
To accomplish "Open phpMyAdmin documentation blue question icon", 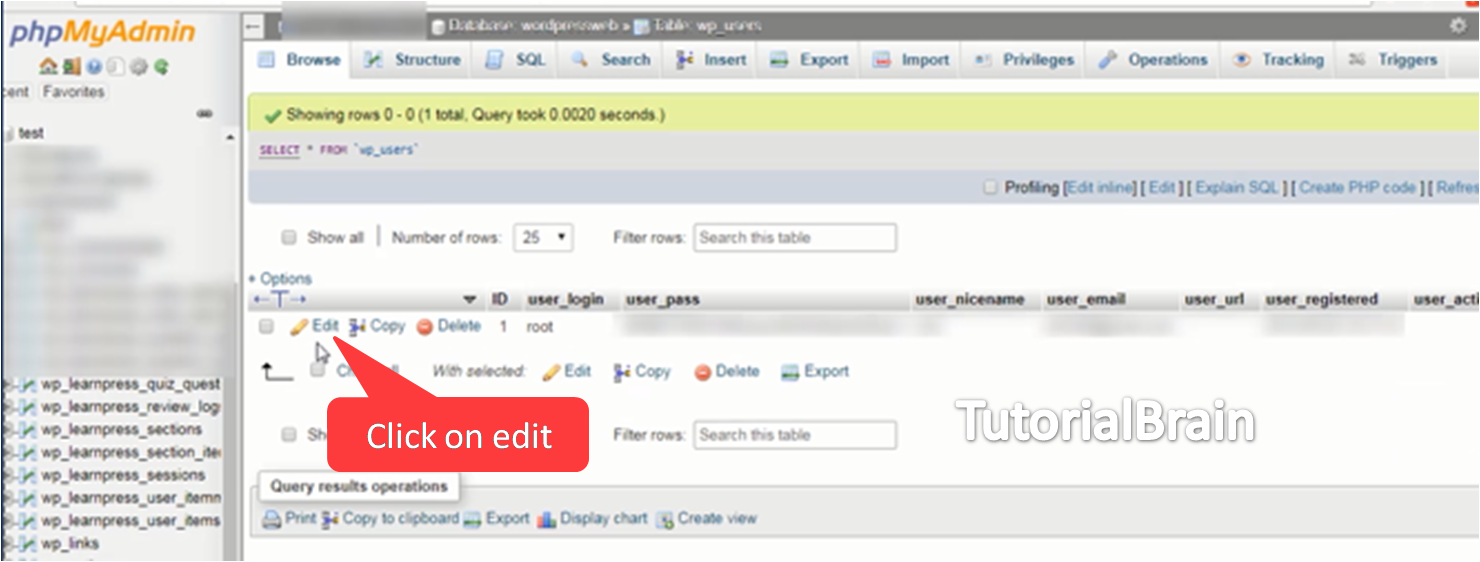I will [x=93, y=67].
